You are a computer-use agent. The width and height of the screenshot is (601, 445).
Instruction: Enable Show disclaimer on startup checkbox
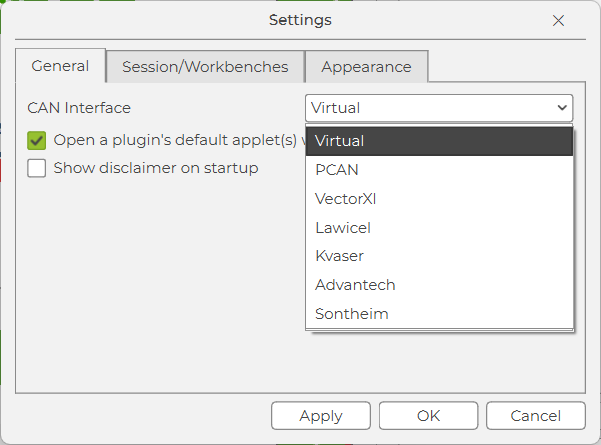point(37,168)
